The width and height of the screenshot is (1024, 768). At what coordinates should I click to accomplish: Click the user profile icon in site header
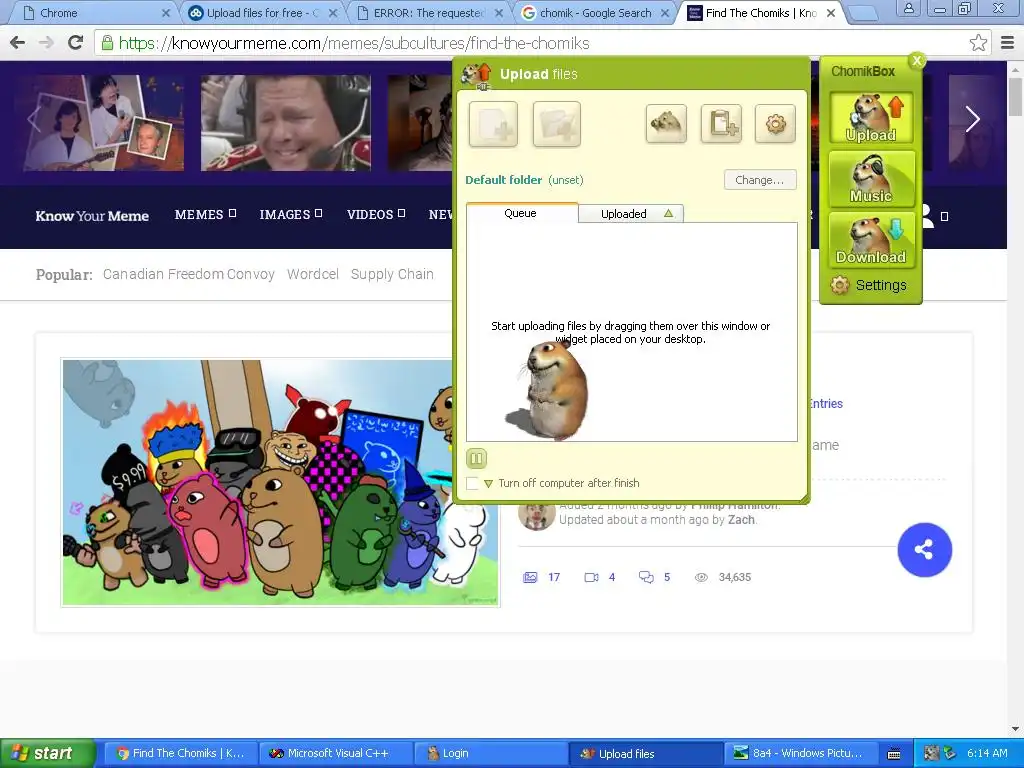pos(928,216)
